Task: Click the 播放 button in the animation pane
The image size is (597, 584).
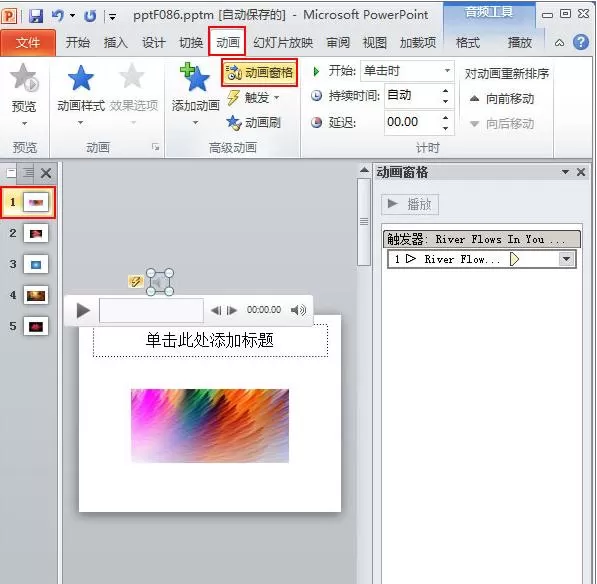Action: 410,204
